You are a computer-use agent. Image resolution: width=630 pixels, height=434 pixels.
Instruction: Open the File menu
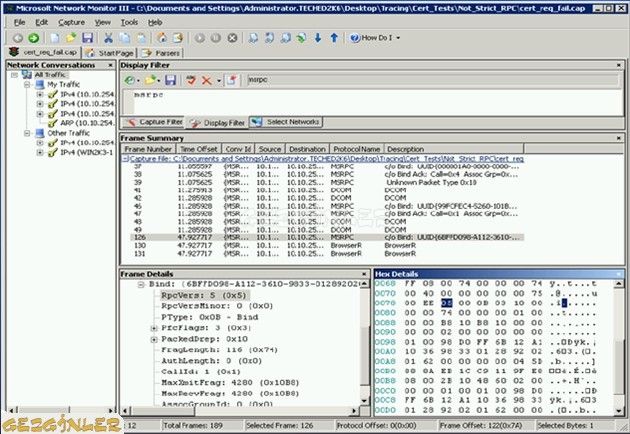click(x=19, y=23)
